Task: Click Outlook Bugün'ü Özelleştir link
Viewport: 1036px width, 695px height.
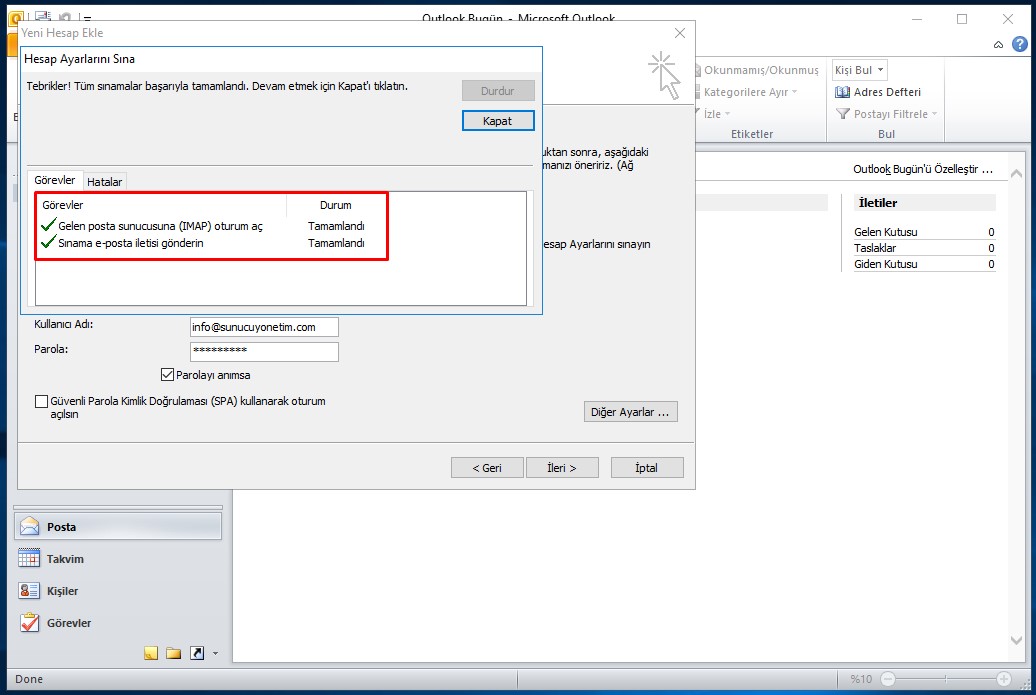Action: [x=922, y=169]
